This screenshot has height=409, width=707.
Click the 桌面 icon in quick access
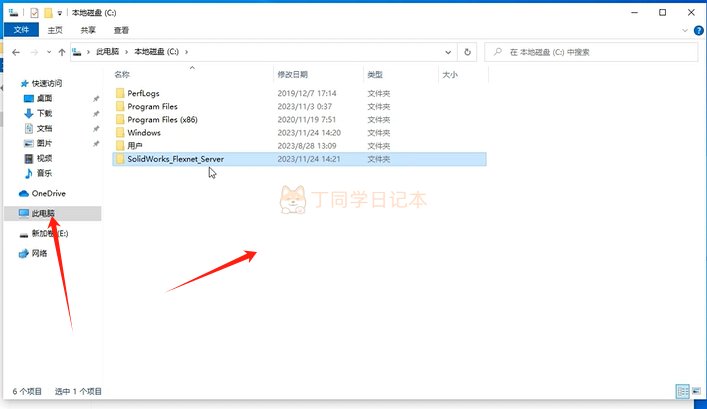29,98
